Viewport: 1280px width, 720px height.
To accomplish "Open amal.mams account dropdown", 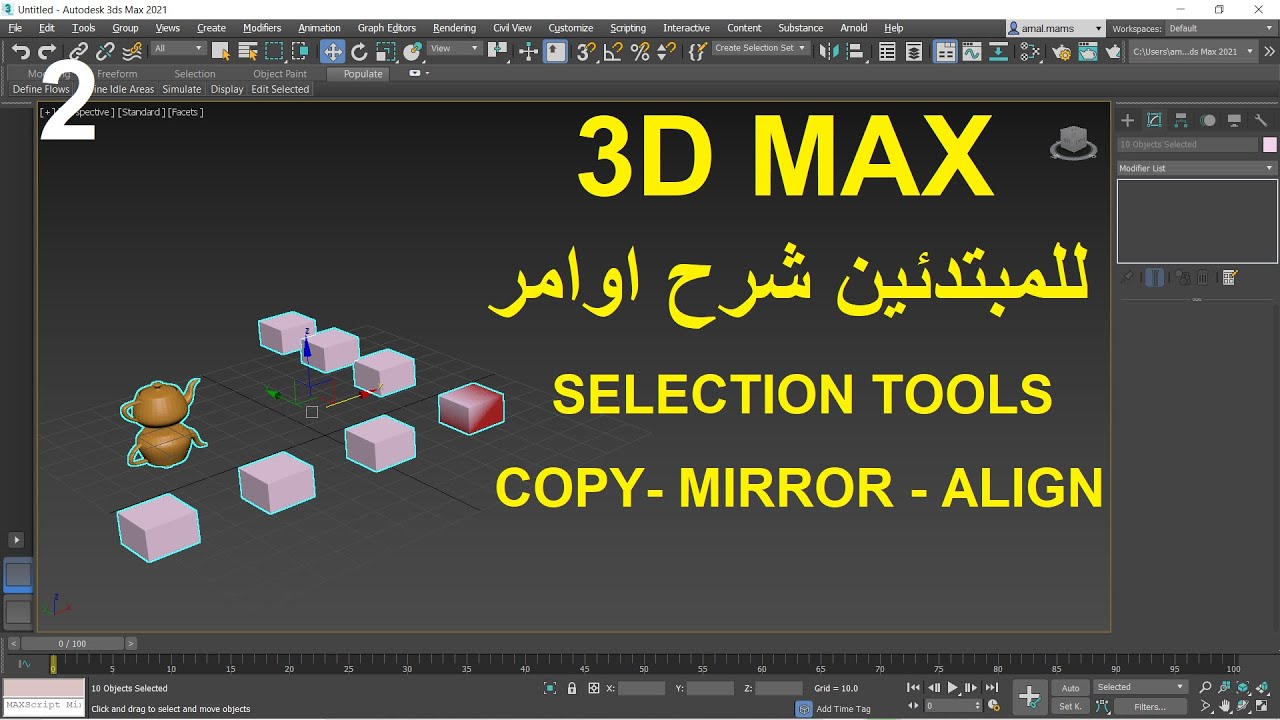I will click(1055, 29).
